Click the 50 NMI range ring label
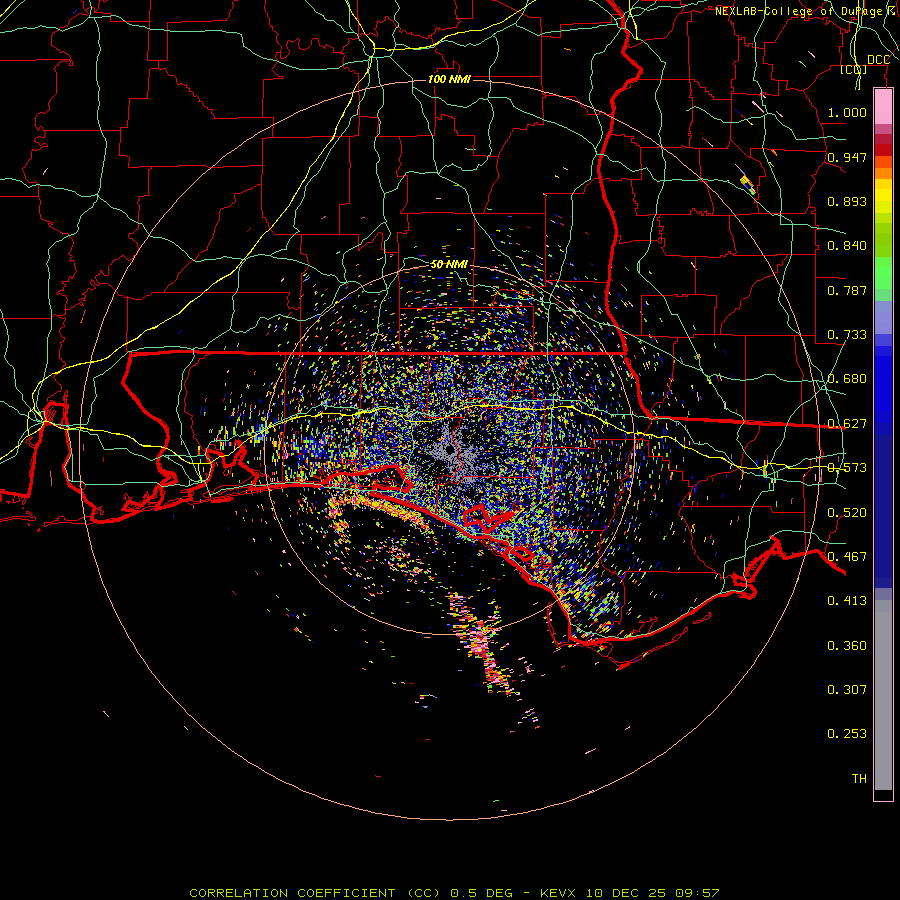 click(x=449, y=265)
